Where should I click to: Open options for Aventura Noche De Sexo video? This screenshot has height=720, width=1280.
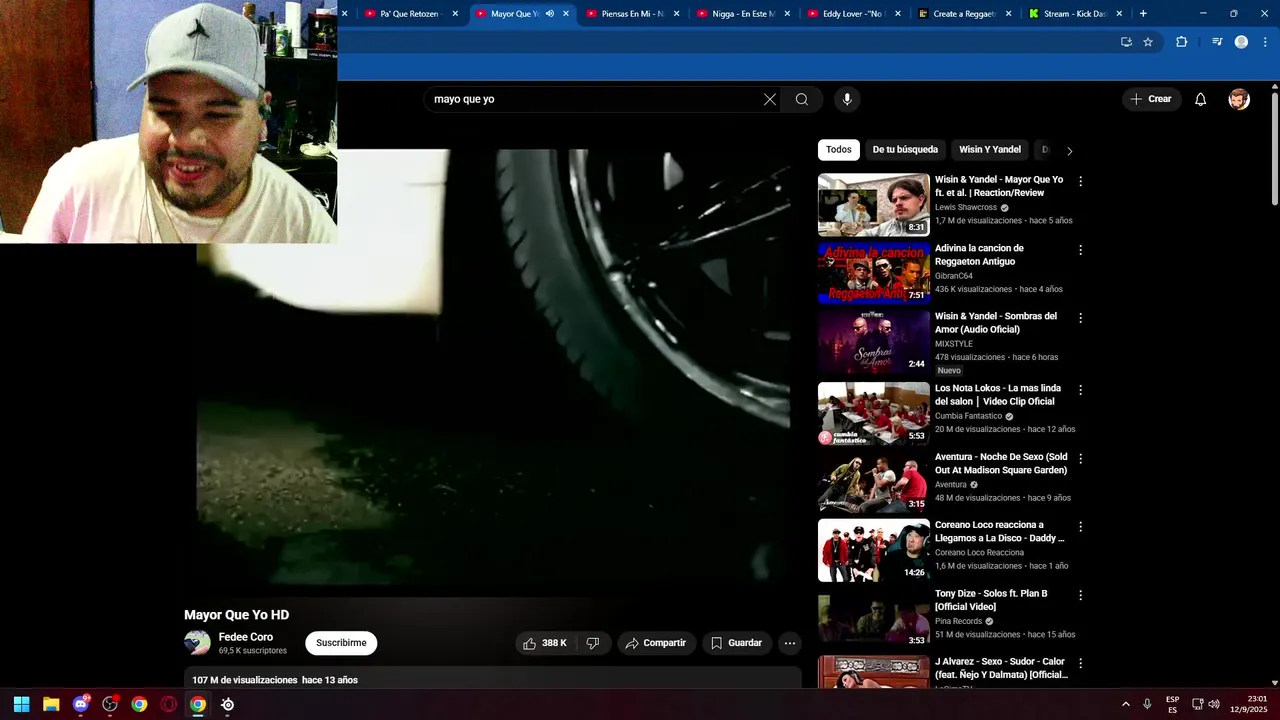(x=1080, y=458)
